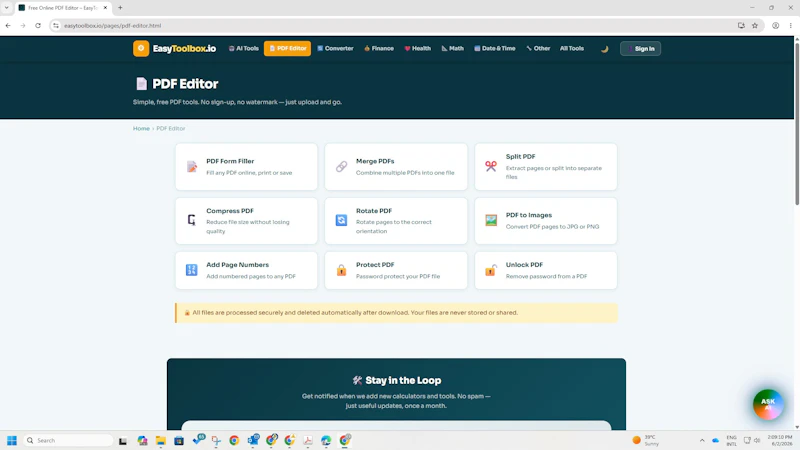
Task: Bookmark this page with the star
Action: click(x=755, y=26)
